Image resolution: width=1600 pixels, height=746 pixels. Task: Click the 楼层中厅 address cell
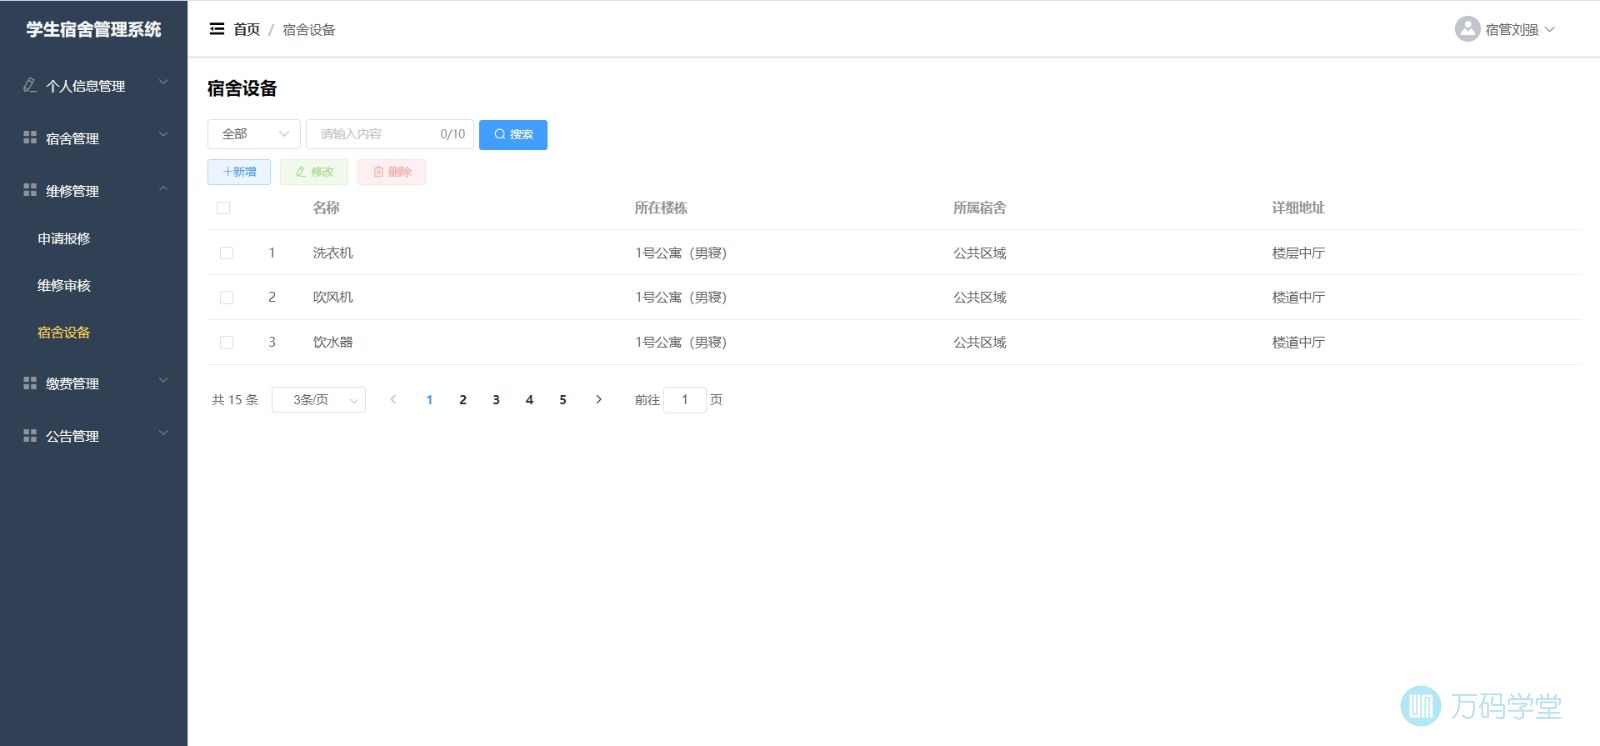click(x=1298, y=253)
